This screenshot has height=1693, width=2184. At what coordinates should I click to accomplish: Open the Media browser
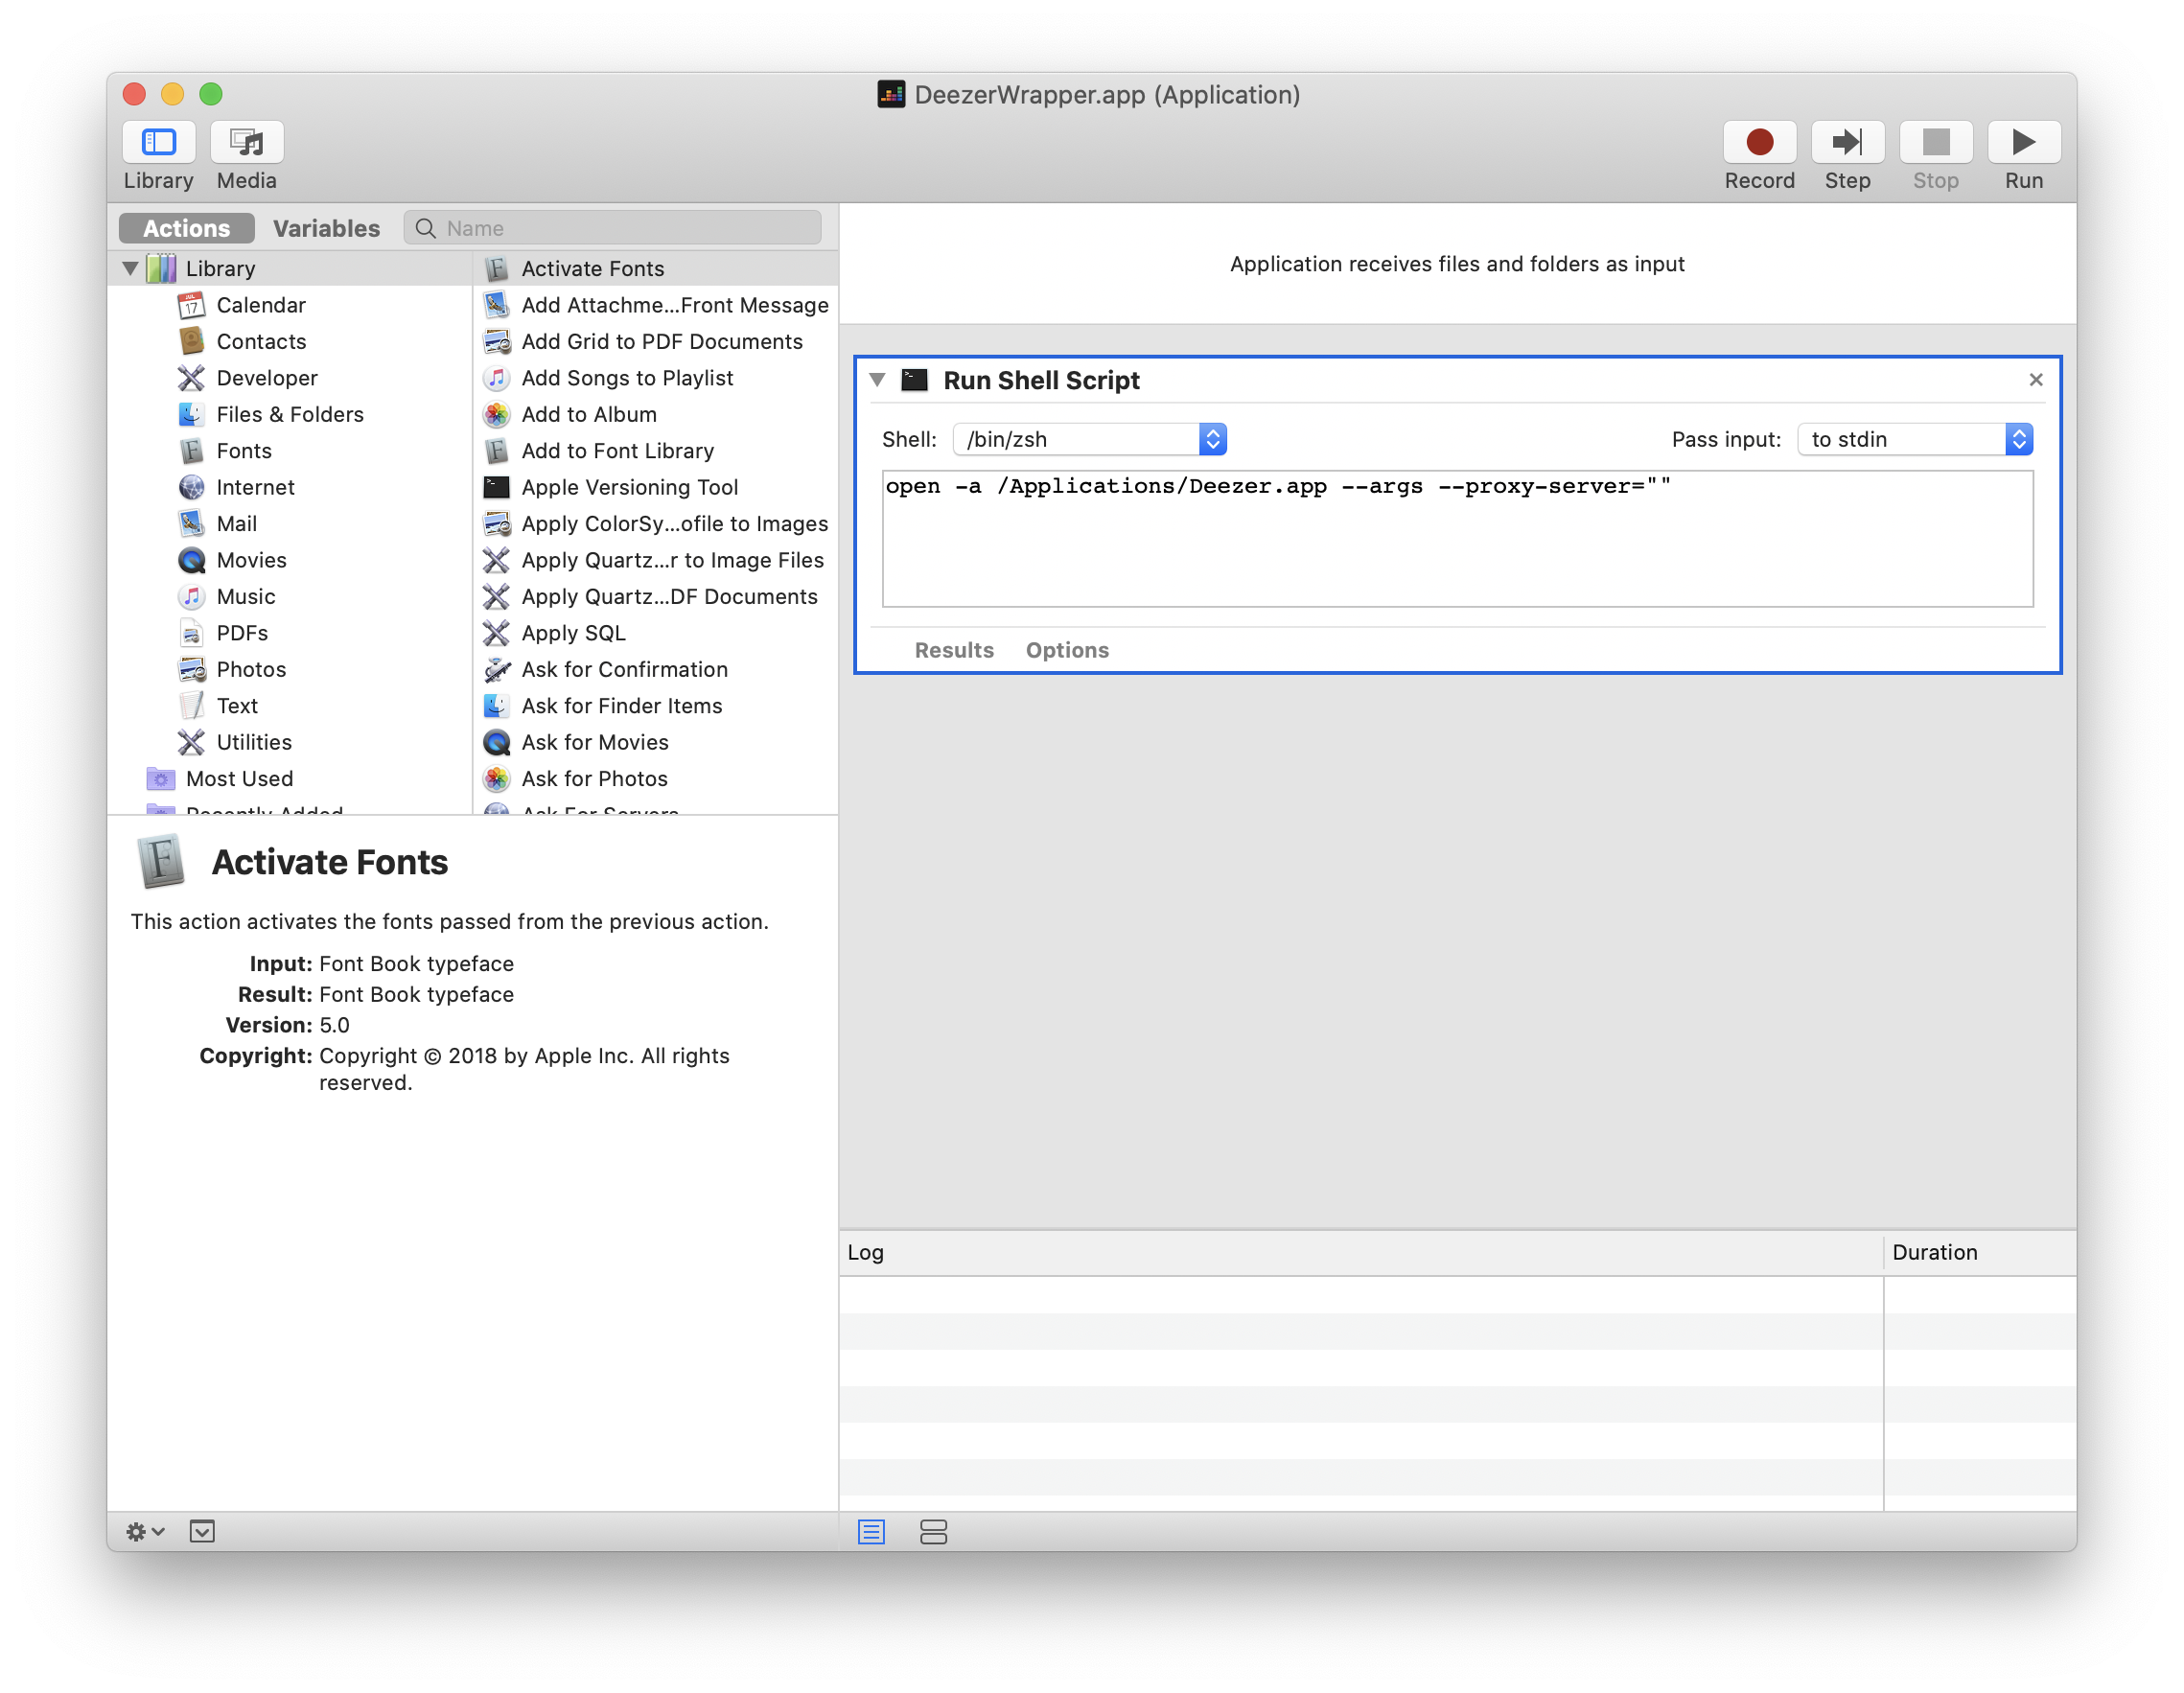point(247,143)
